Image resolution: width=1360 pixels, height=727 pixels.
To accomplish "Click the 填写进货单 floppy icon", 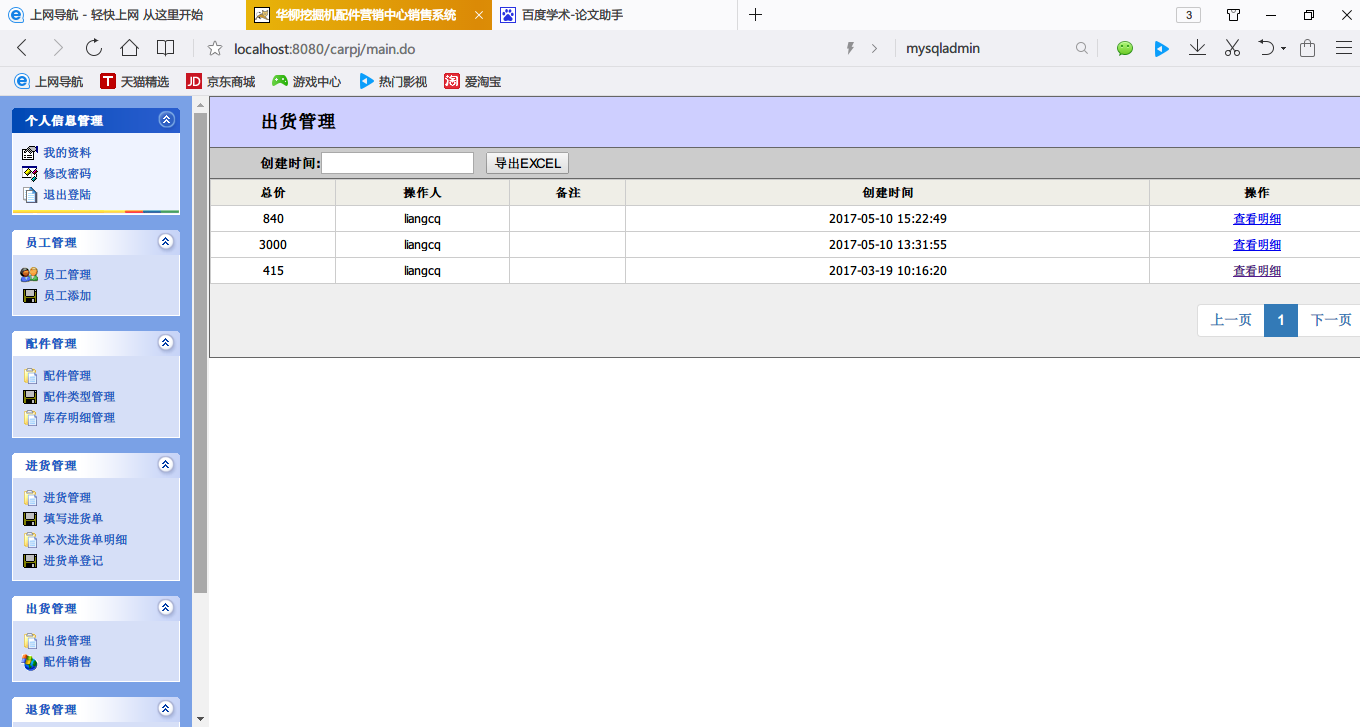I will pyautogui.click(x=29, y=519).
